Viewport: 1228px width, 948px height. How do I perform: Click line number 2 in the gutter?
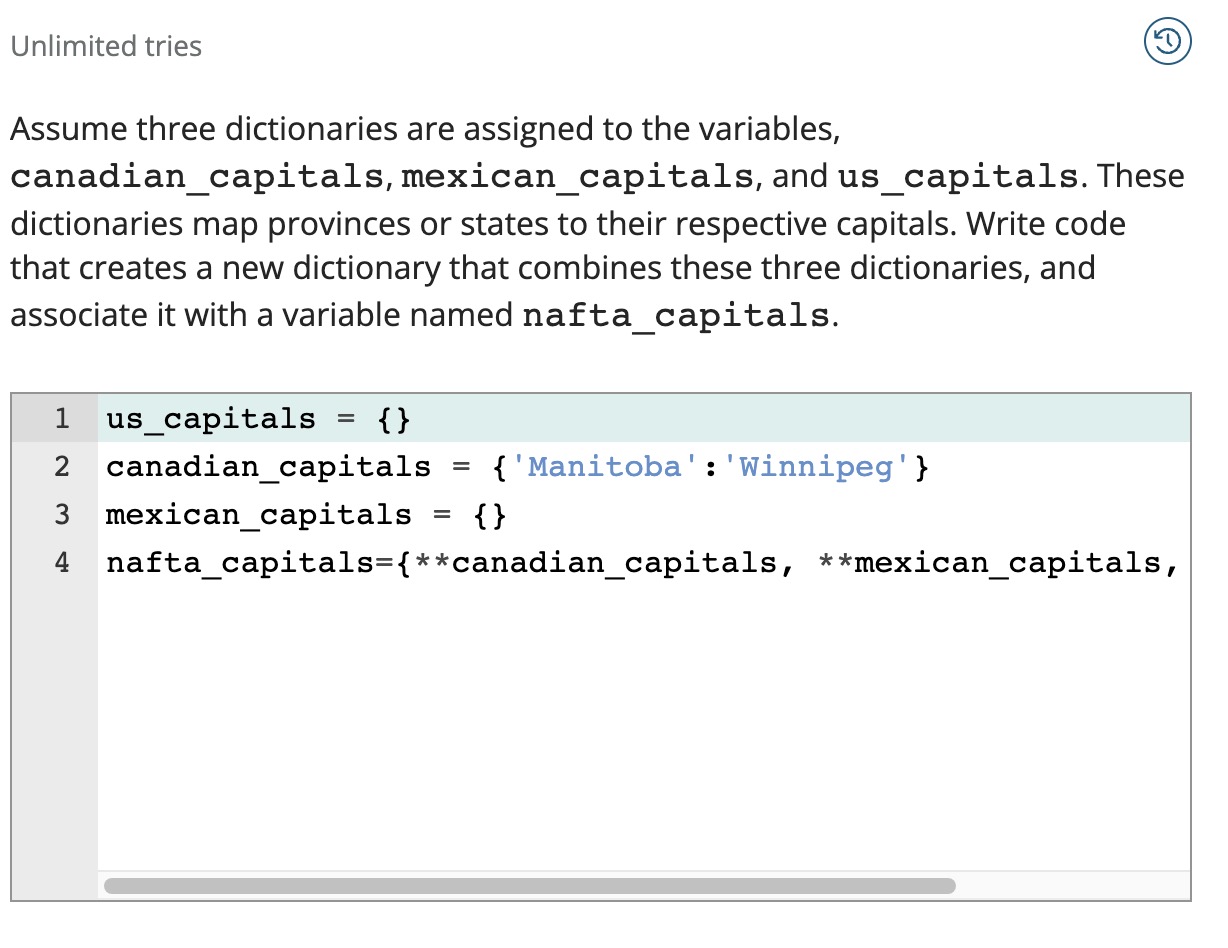(62, 466)
